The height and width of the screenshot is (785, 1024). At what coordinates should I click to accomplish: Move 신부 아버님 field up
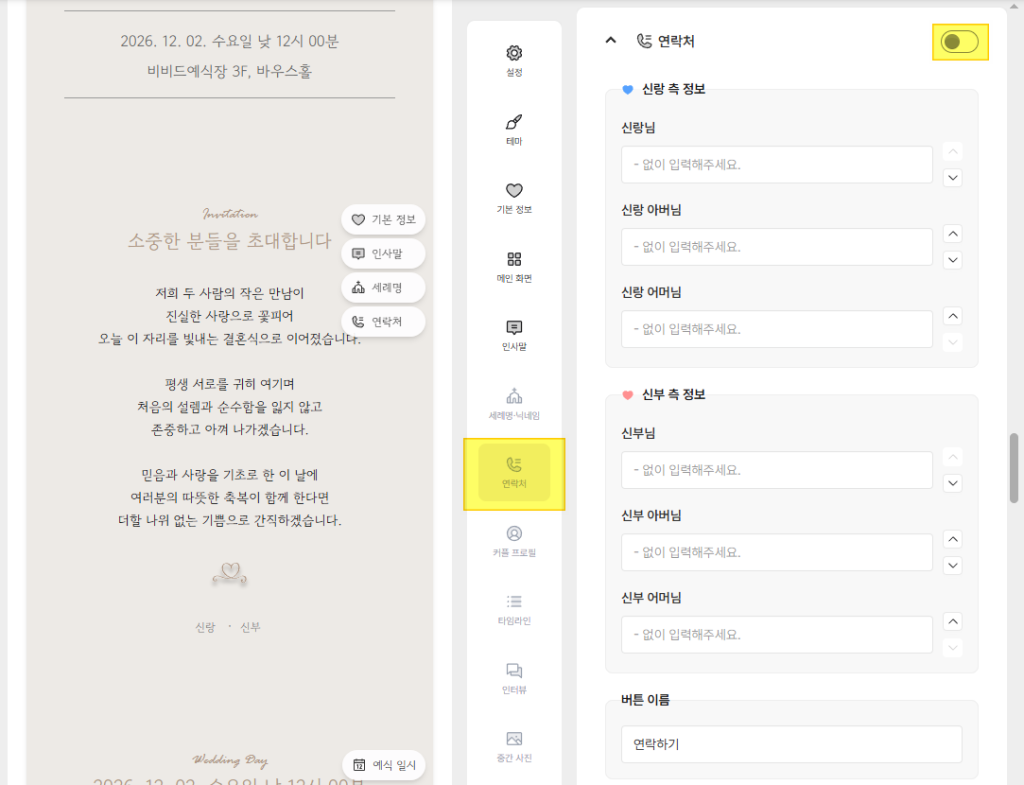click(953, 539)
